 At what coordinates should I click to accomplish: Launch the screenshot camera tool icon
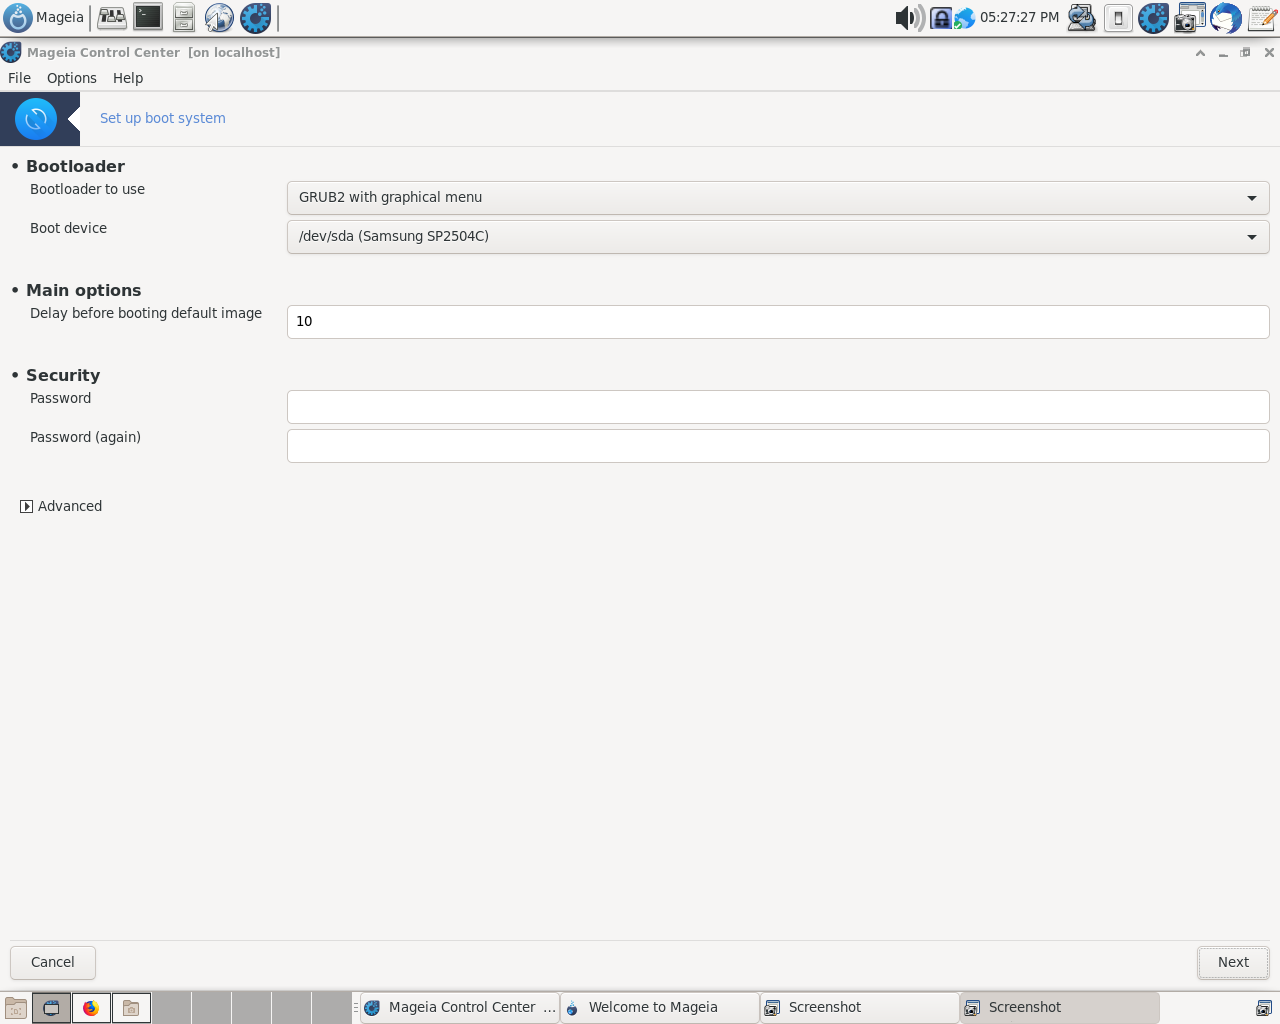coord(1190,17)
